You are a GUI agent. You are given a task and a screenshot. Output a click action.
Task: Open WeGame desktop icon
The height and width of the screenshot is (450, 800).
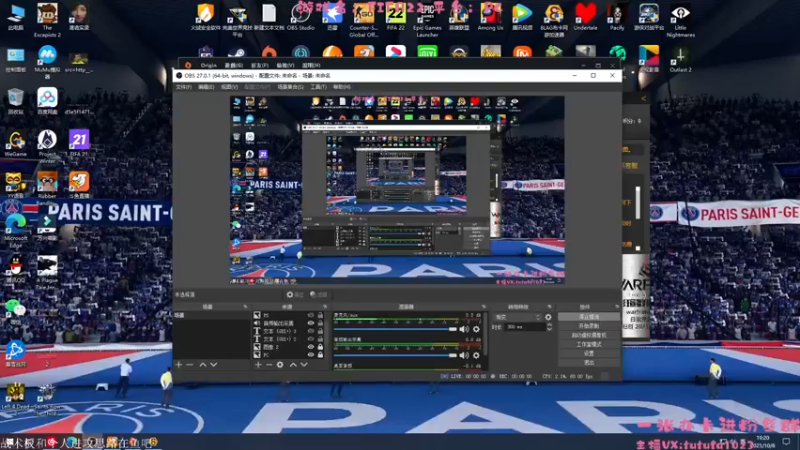tap(15, 143)
